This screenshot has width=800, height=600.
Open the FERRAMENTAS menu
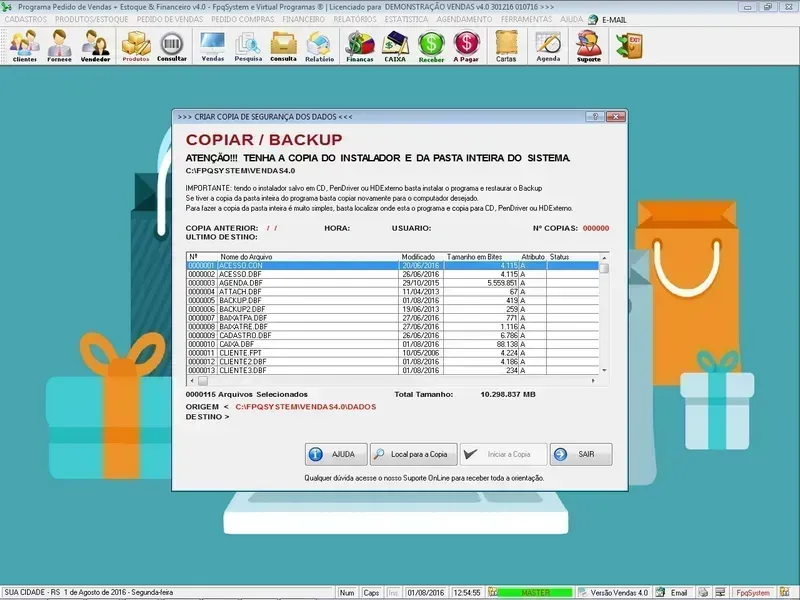click(x=527, y=19)
